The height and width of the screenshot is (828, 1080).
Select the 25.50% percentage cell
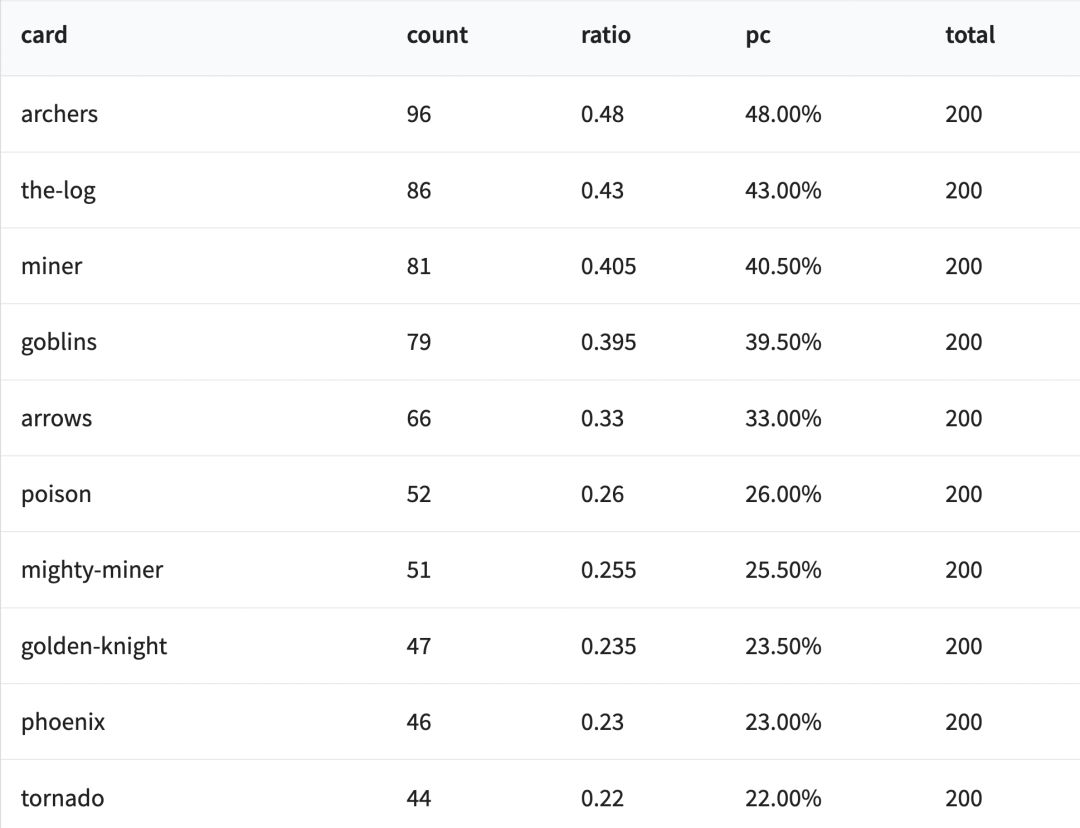(x=783, y=570)
